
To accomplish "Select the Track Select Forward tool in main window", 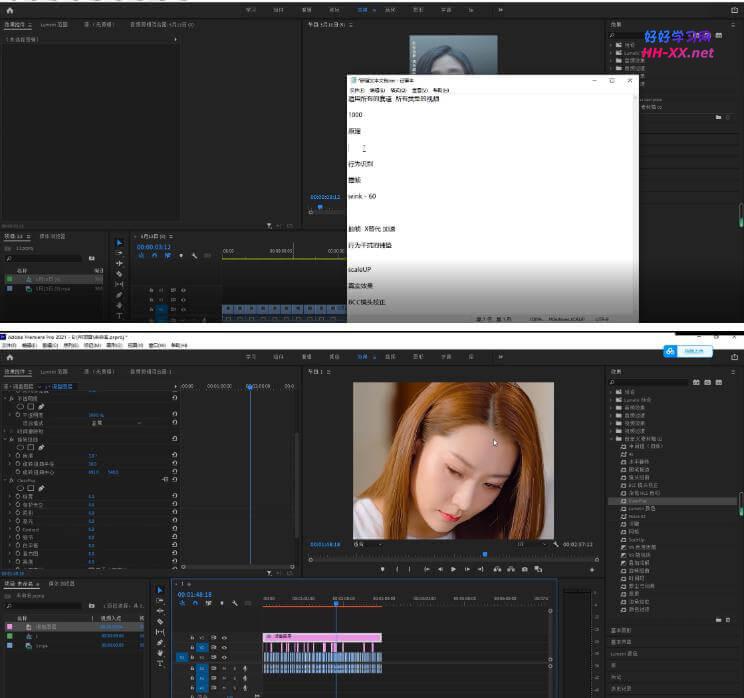I will click(160, 600).
